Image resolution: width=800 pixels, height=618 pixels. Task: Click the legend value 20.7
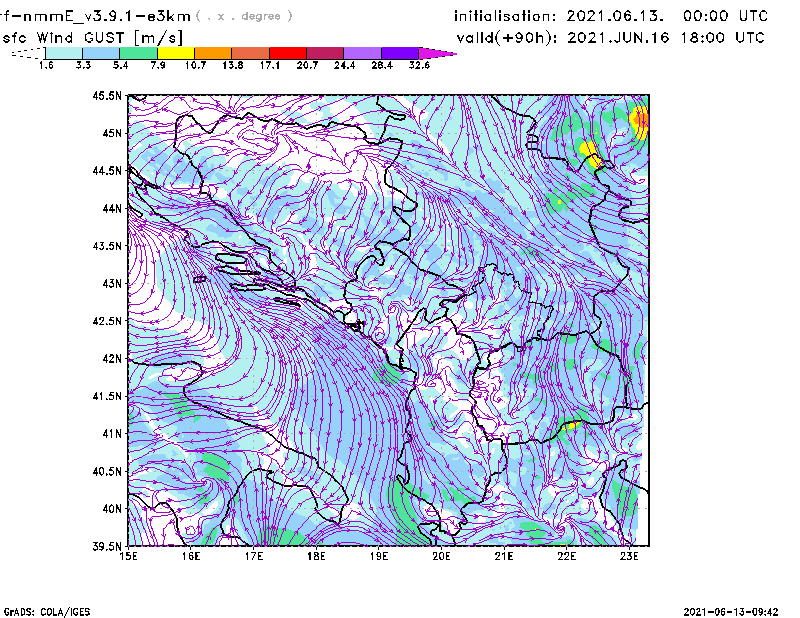pyautogui.click(x=307, y=65)
